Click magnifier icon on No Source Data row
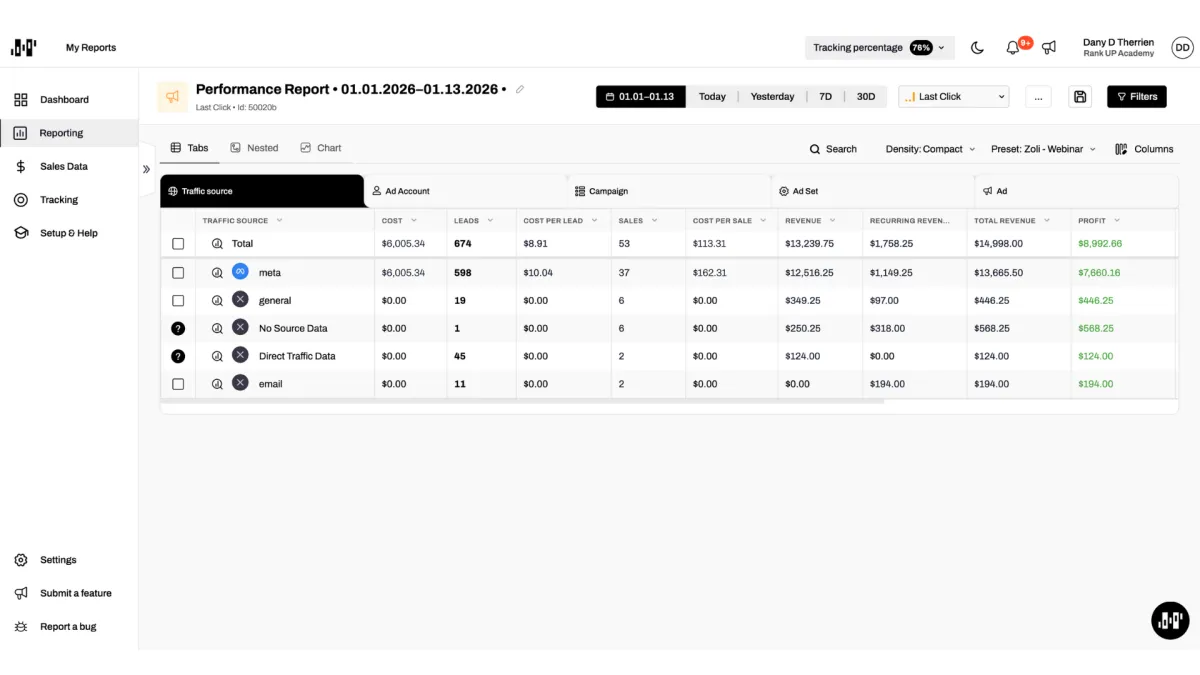Screen dimensions: 1200x675 click(217, 328)
